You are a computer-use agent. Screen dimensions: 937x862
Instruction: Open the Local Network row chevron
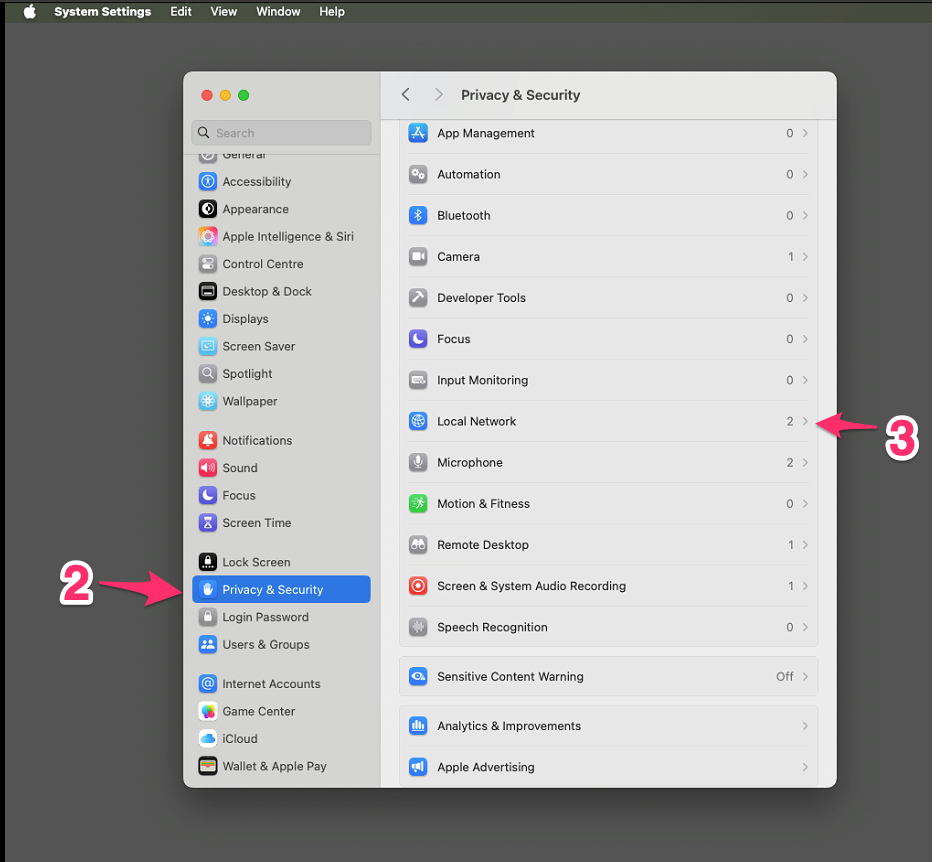(805, 421)
